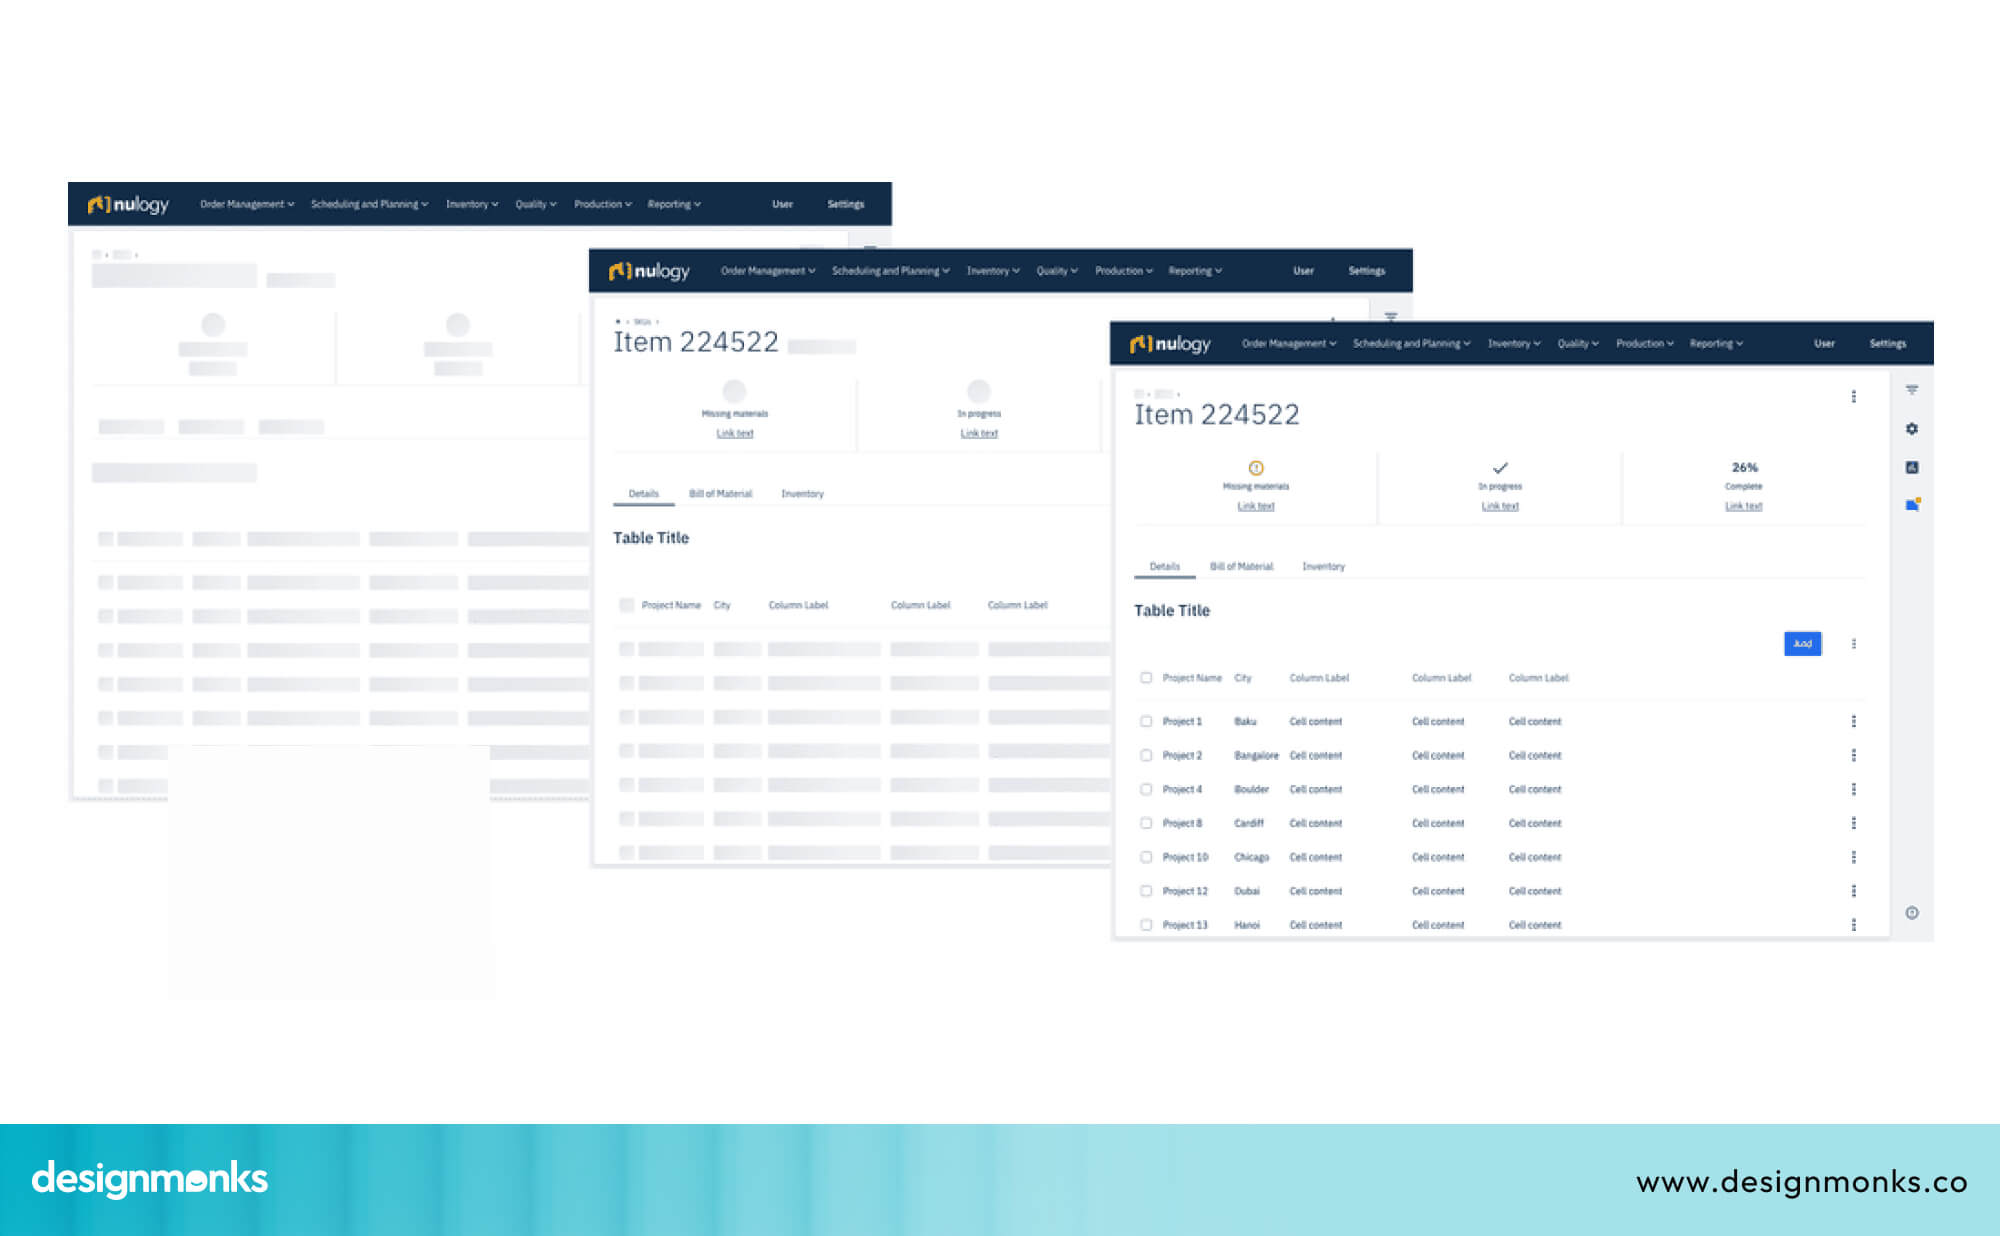Click the In progress checkmark icon in front window

pyautogui.click(x=1500, y=468)
